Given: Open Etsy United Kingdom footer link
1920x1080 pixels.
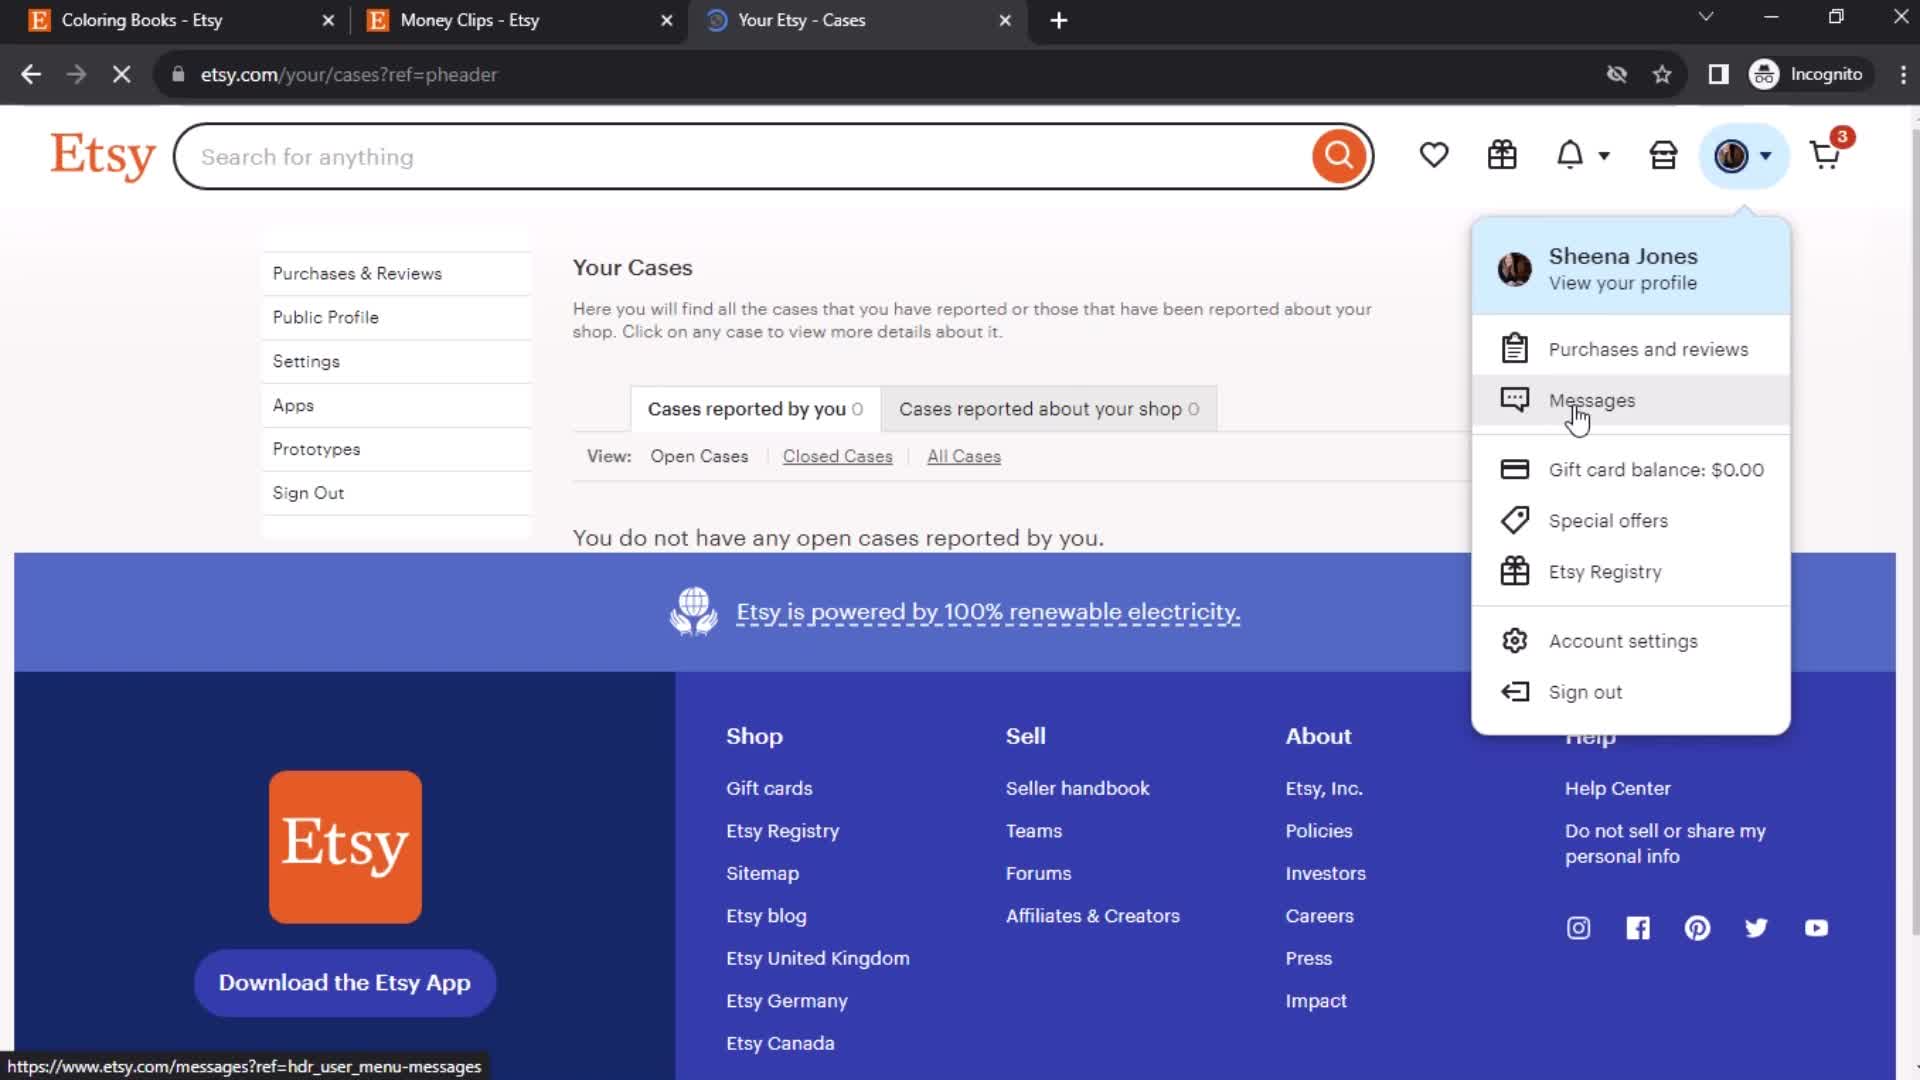Looking at the screenshot, I should tap(817, 958).
